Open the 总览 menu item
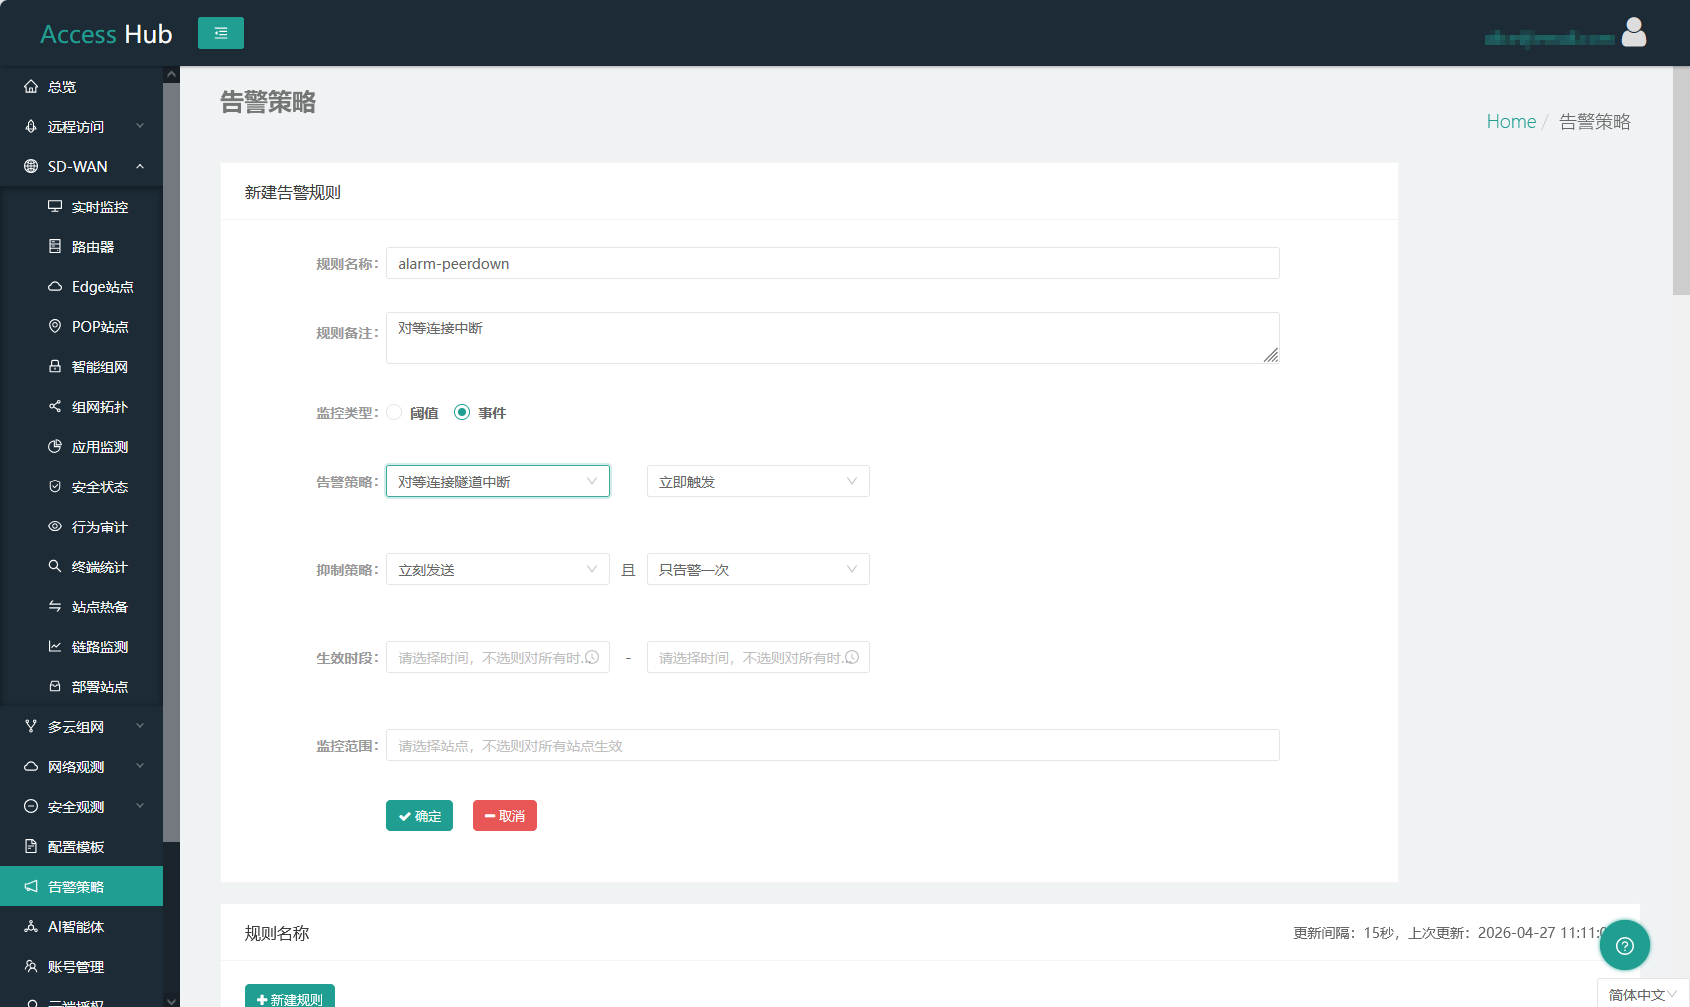This screenshot has width=1690, height=1007. tap(81, 87)
